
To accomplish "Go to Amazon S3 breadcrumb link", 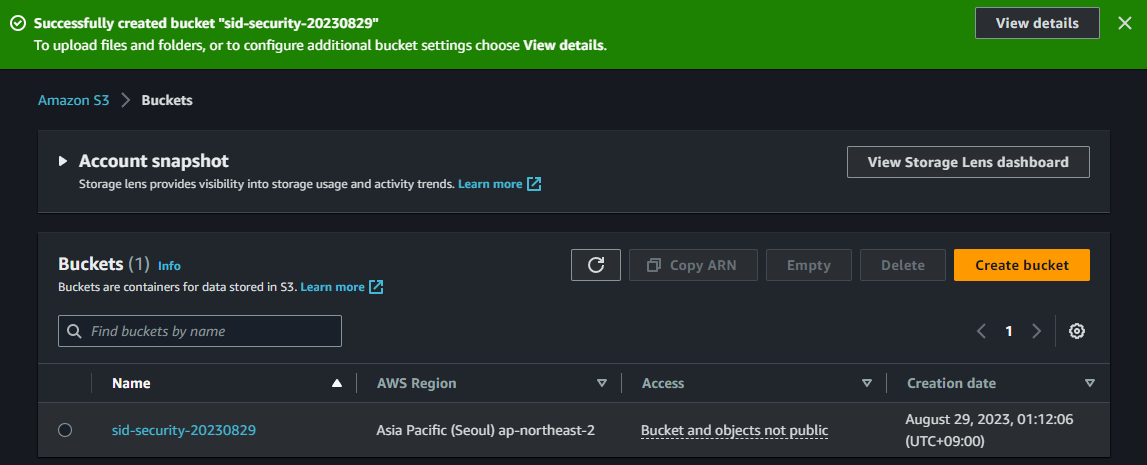I will (74, 100).
